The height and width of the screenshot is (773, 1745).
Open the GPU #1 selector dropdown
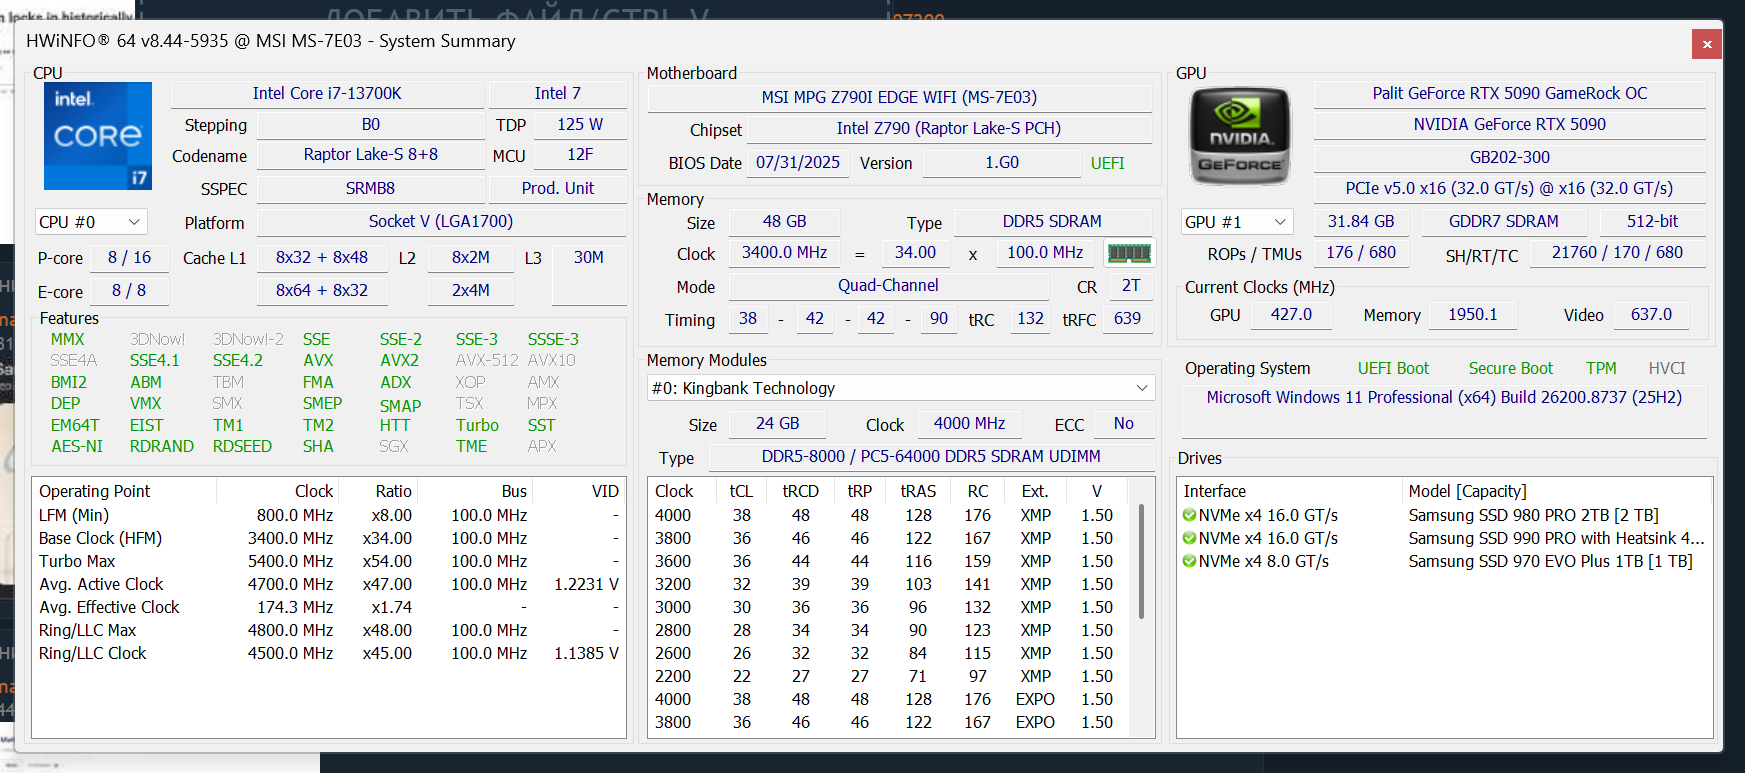pos(1237,222)
